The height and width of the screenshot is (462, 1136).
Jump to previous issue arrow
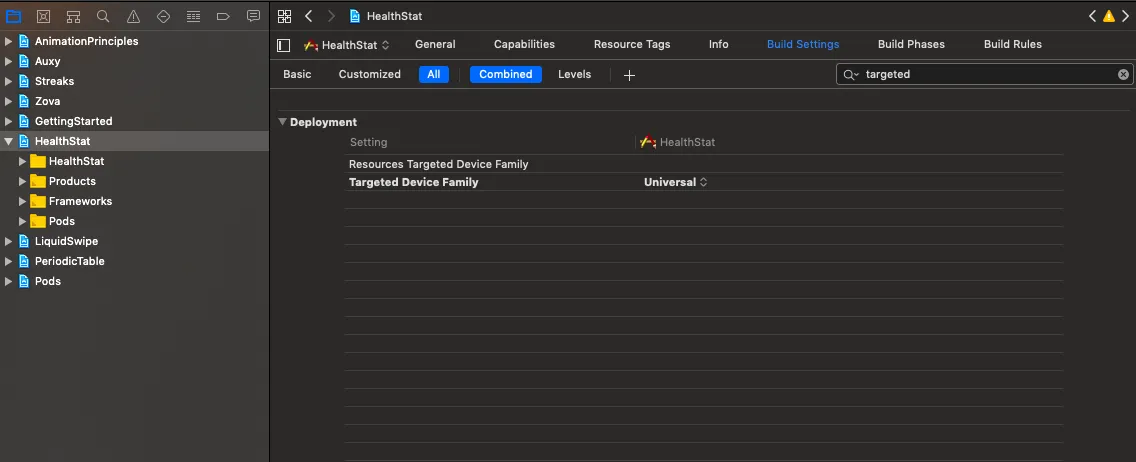click(x=1093, y=16)
